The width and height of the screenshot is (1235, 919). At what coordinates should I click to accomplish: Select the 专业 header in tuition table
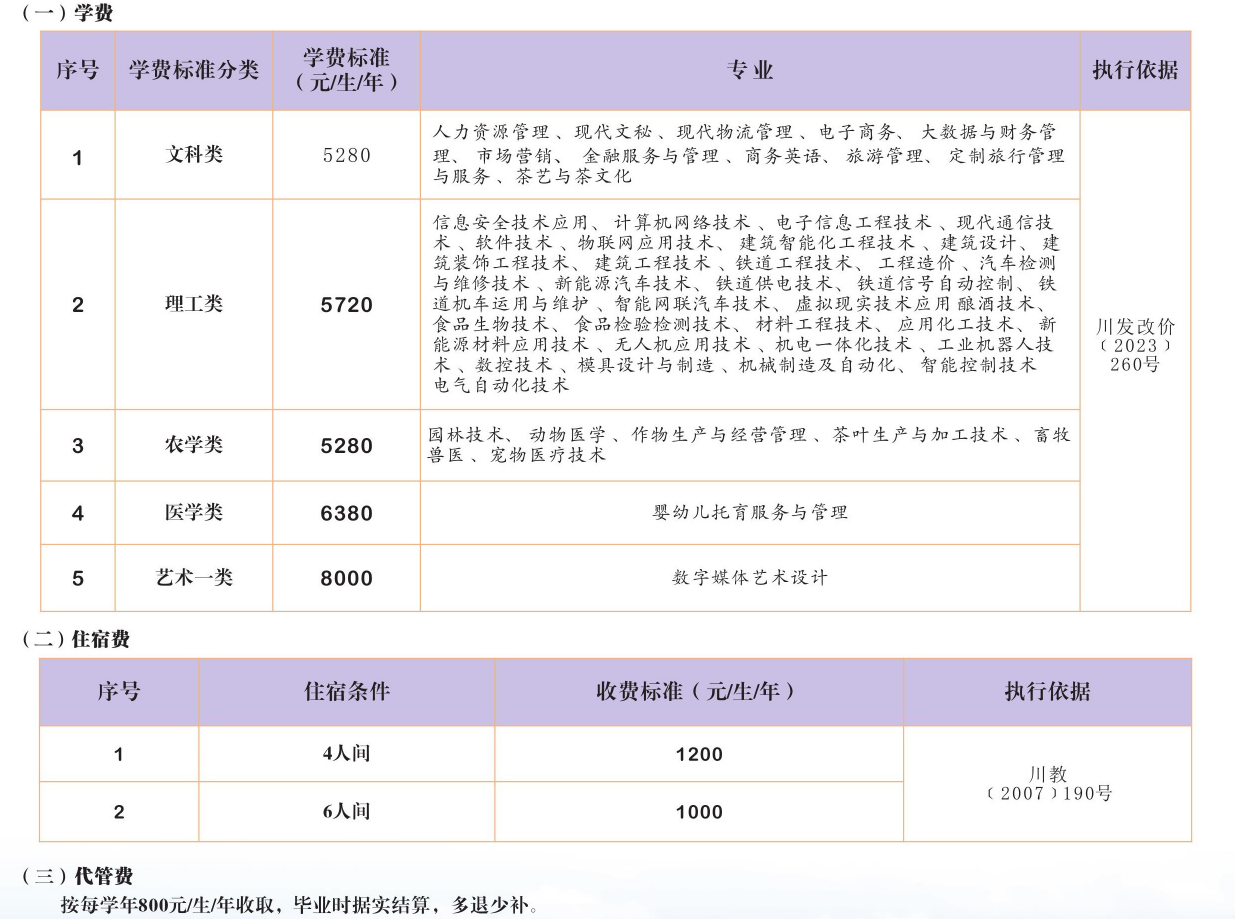pos(749,70)
